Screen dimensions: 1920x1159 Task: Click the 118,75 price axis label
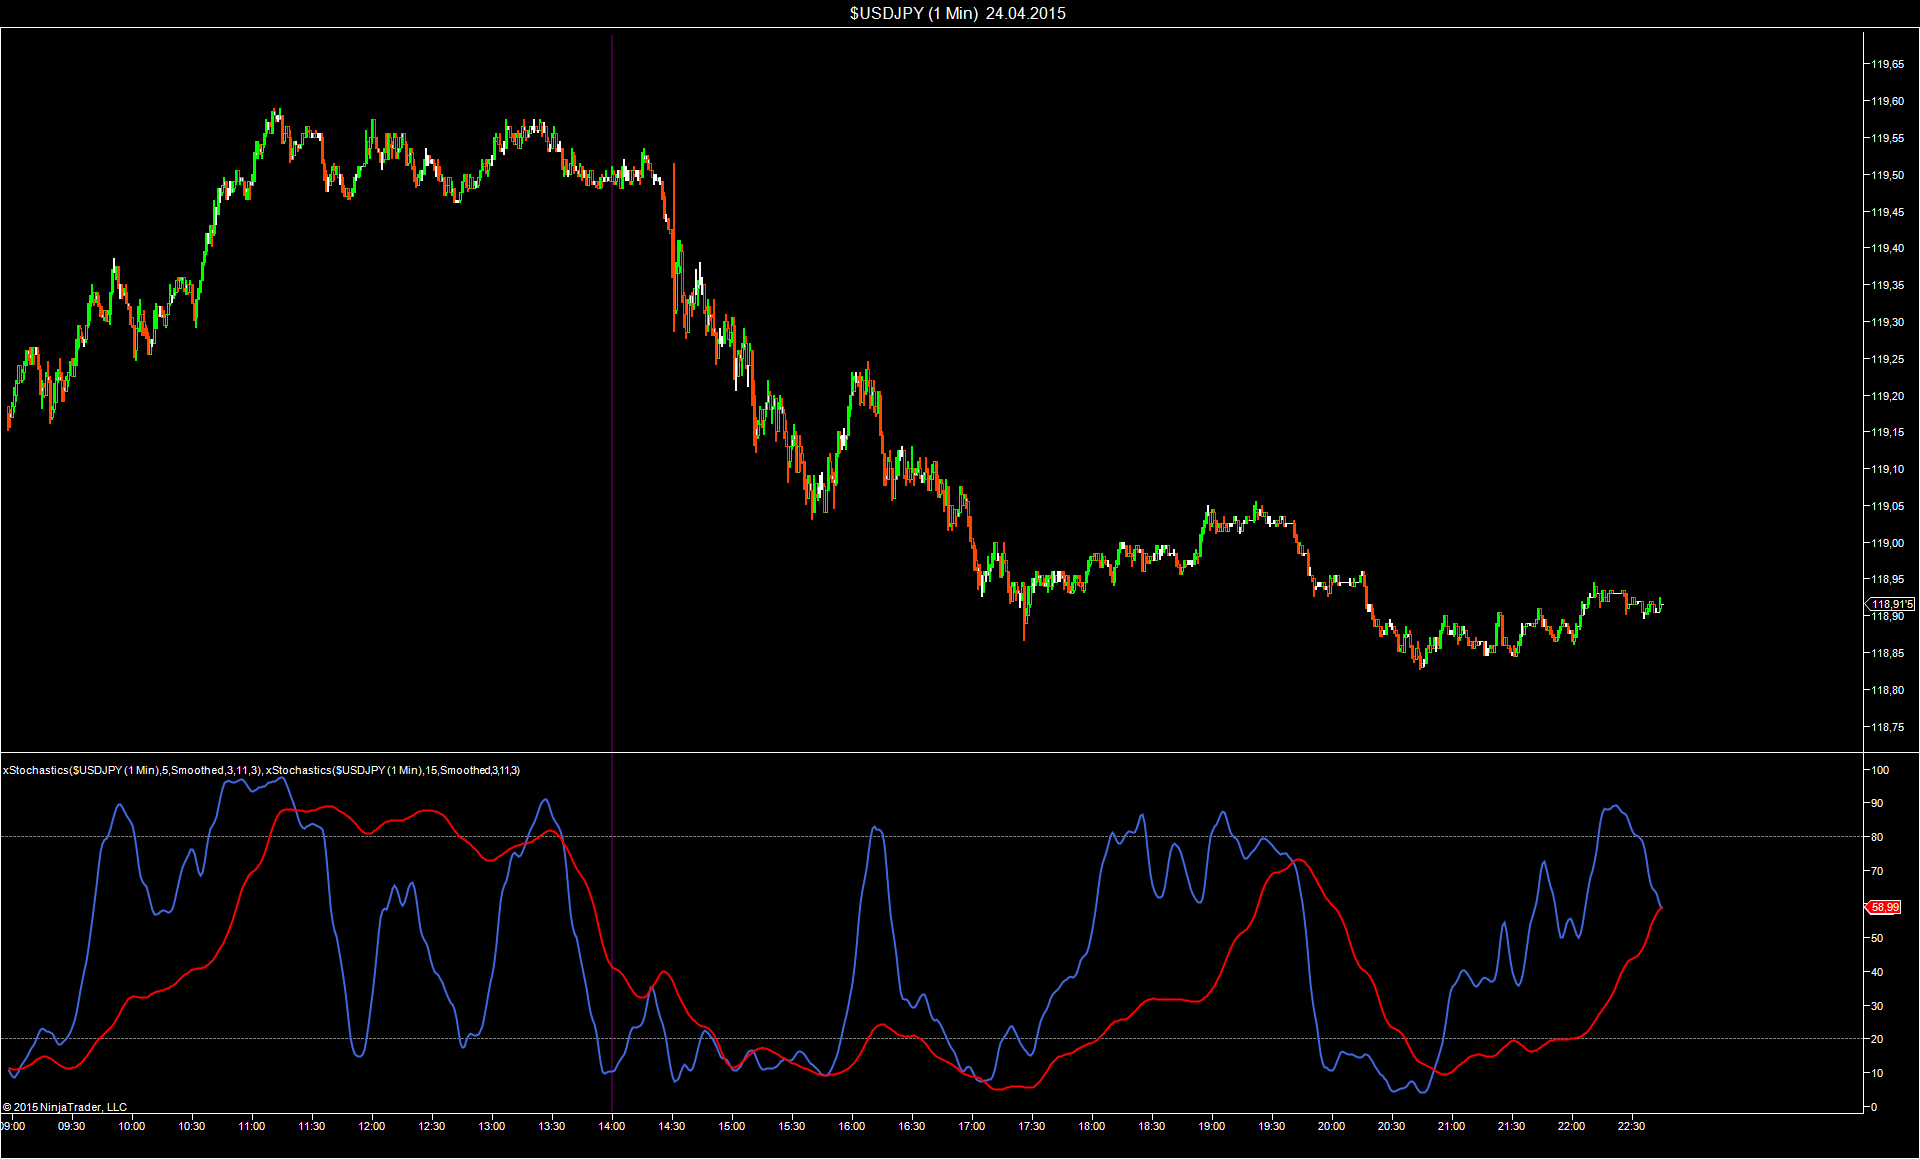click(x=1888, y=727)
